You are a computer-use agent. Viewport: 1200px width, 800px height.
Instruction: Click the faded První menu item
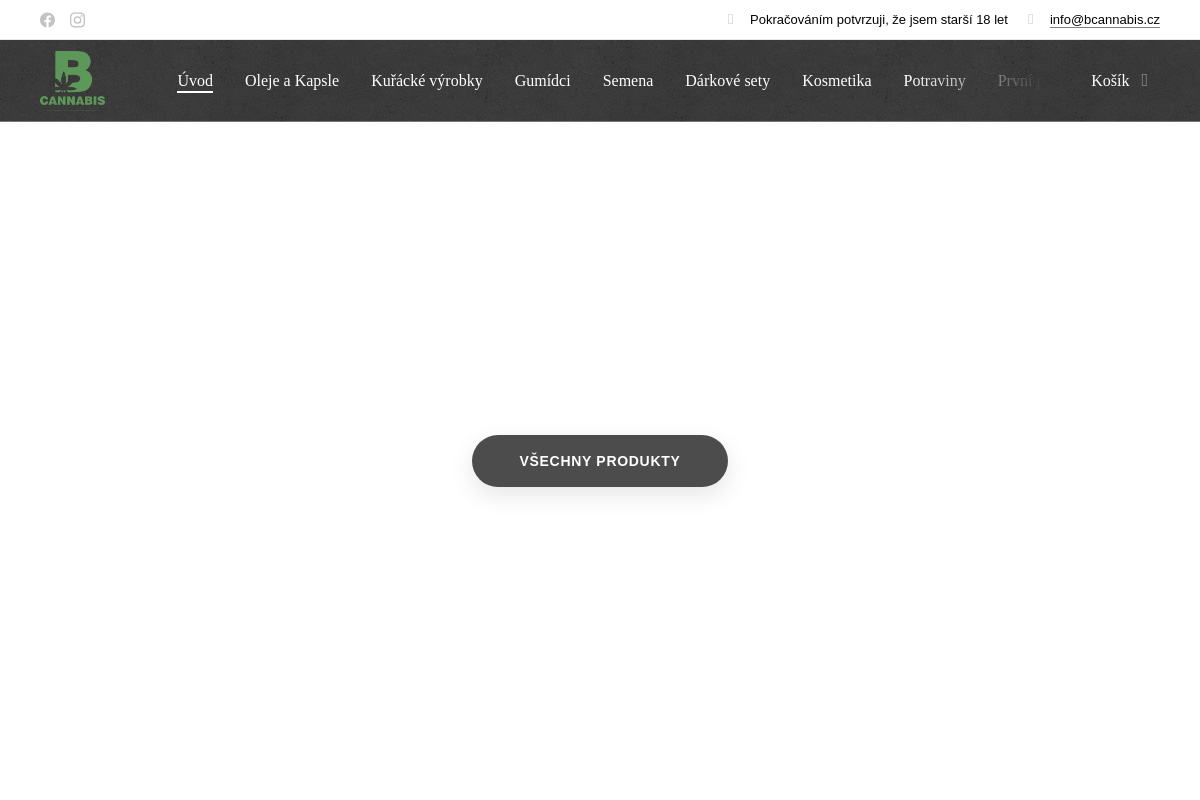point(1018,81)
